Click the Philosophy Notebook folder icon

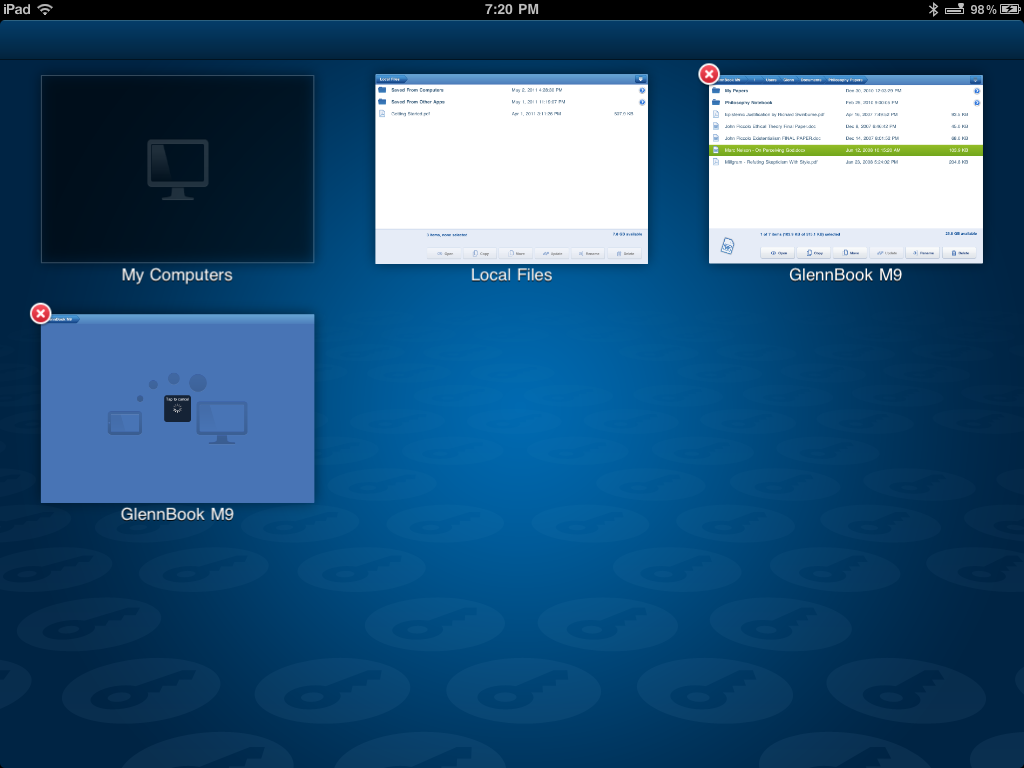click(716, 102)
